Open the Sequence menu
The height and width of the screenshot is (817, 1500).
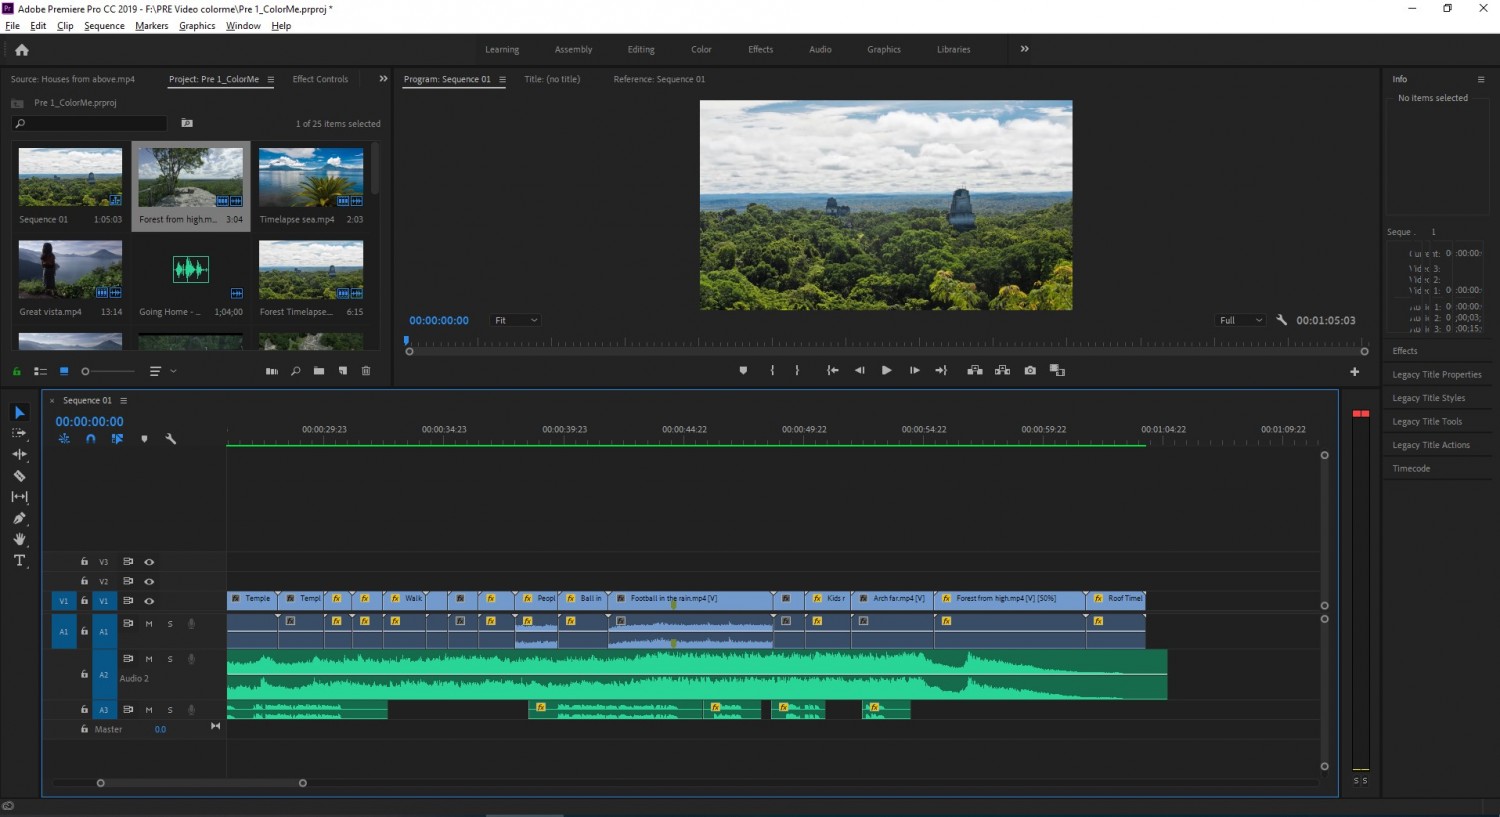pyautogui.click(x=104, y=26)
